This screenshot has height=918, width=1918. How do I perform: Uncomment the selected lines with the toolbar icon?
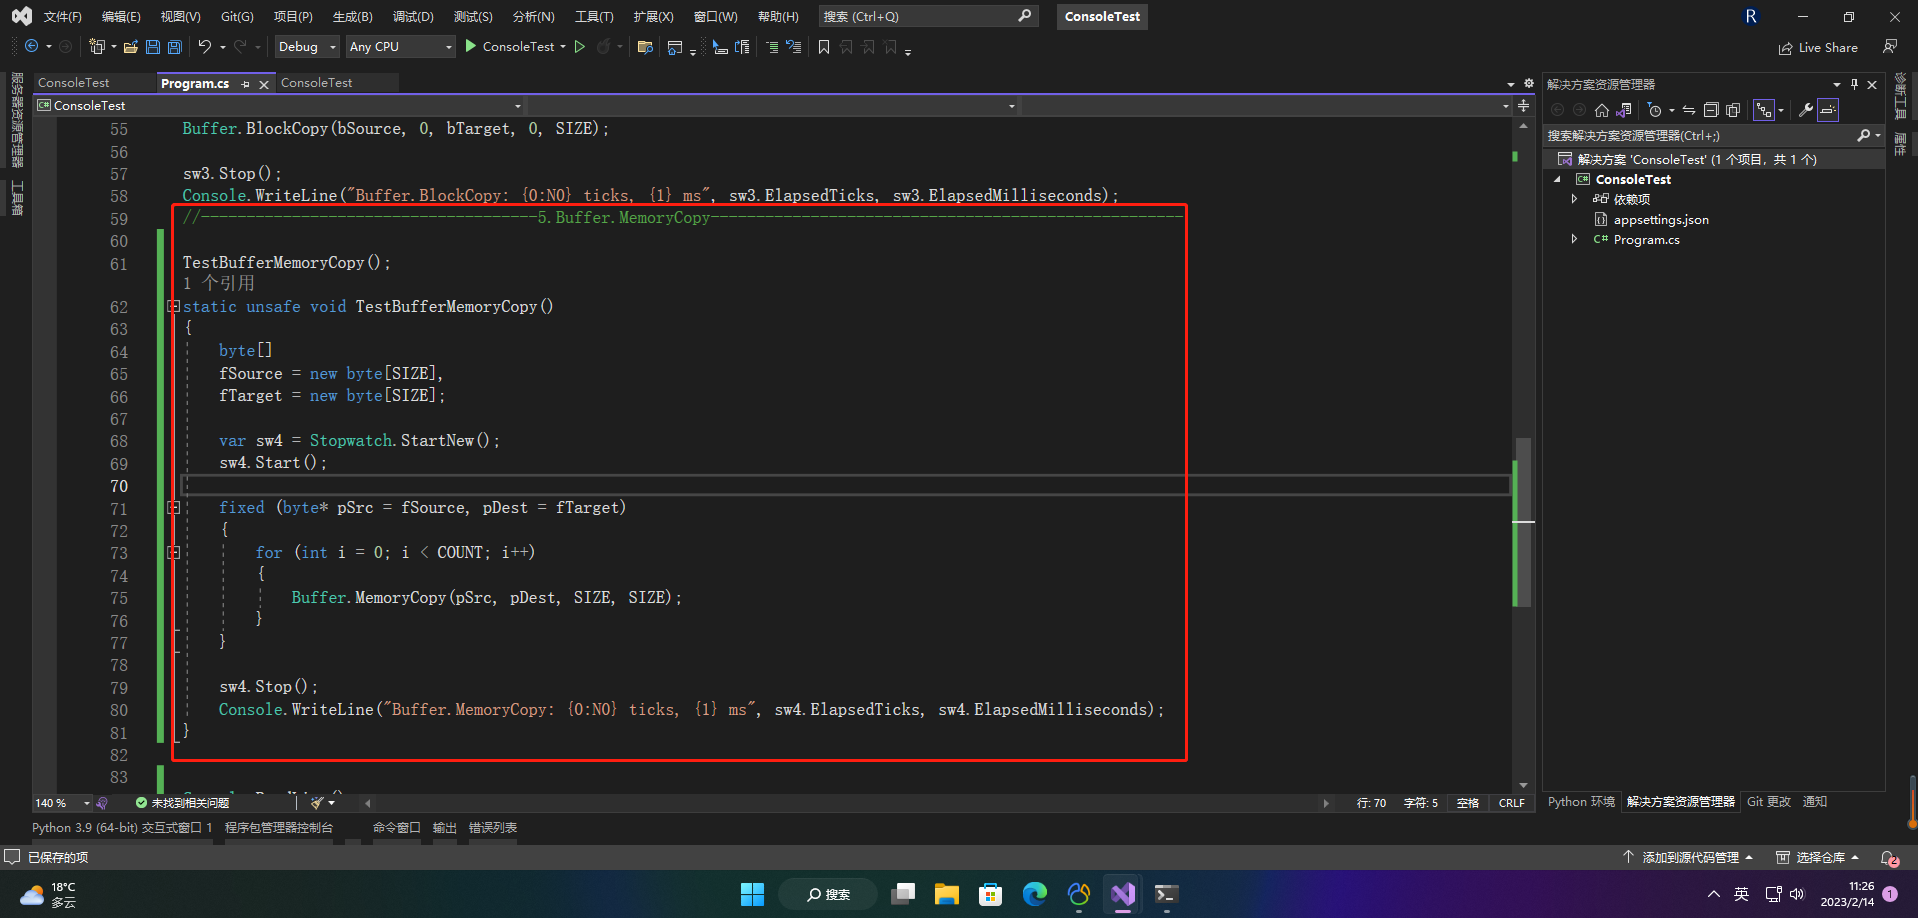(x=794, y=47)
